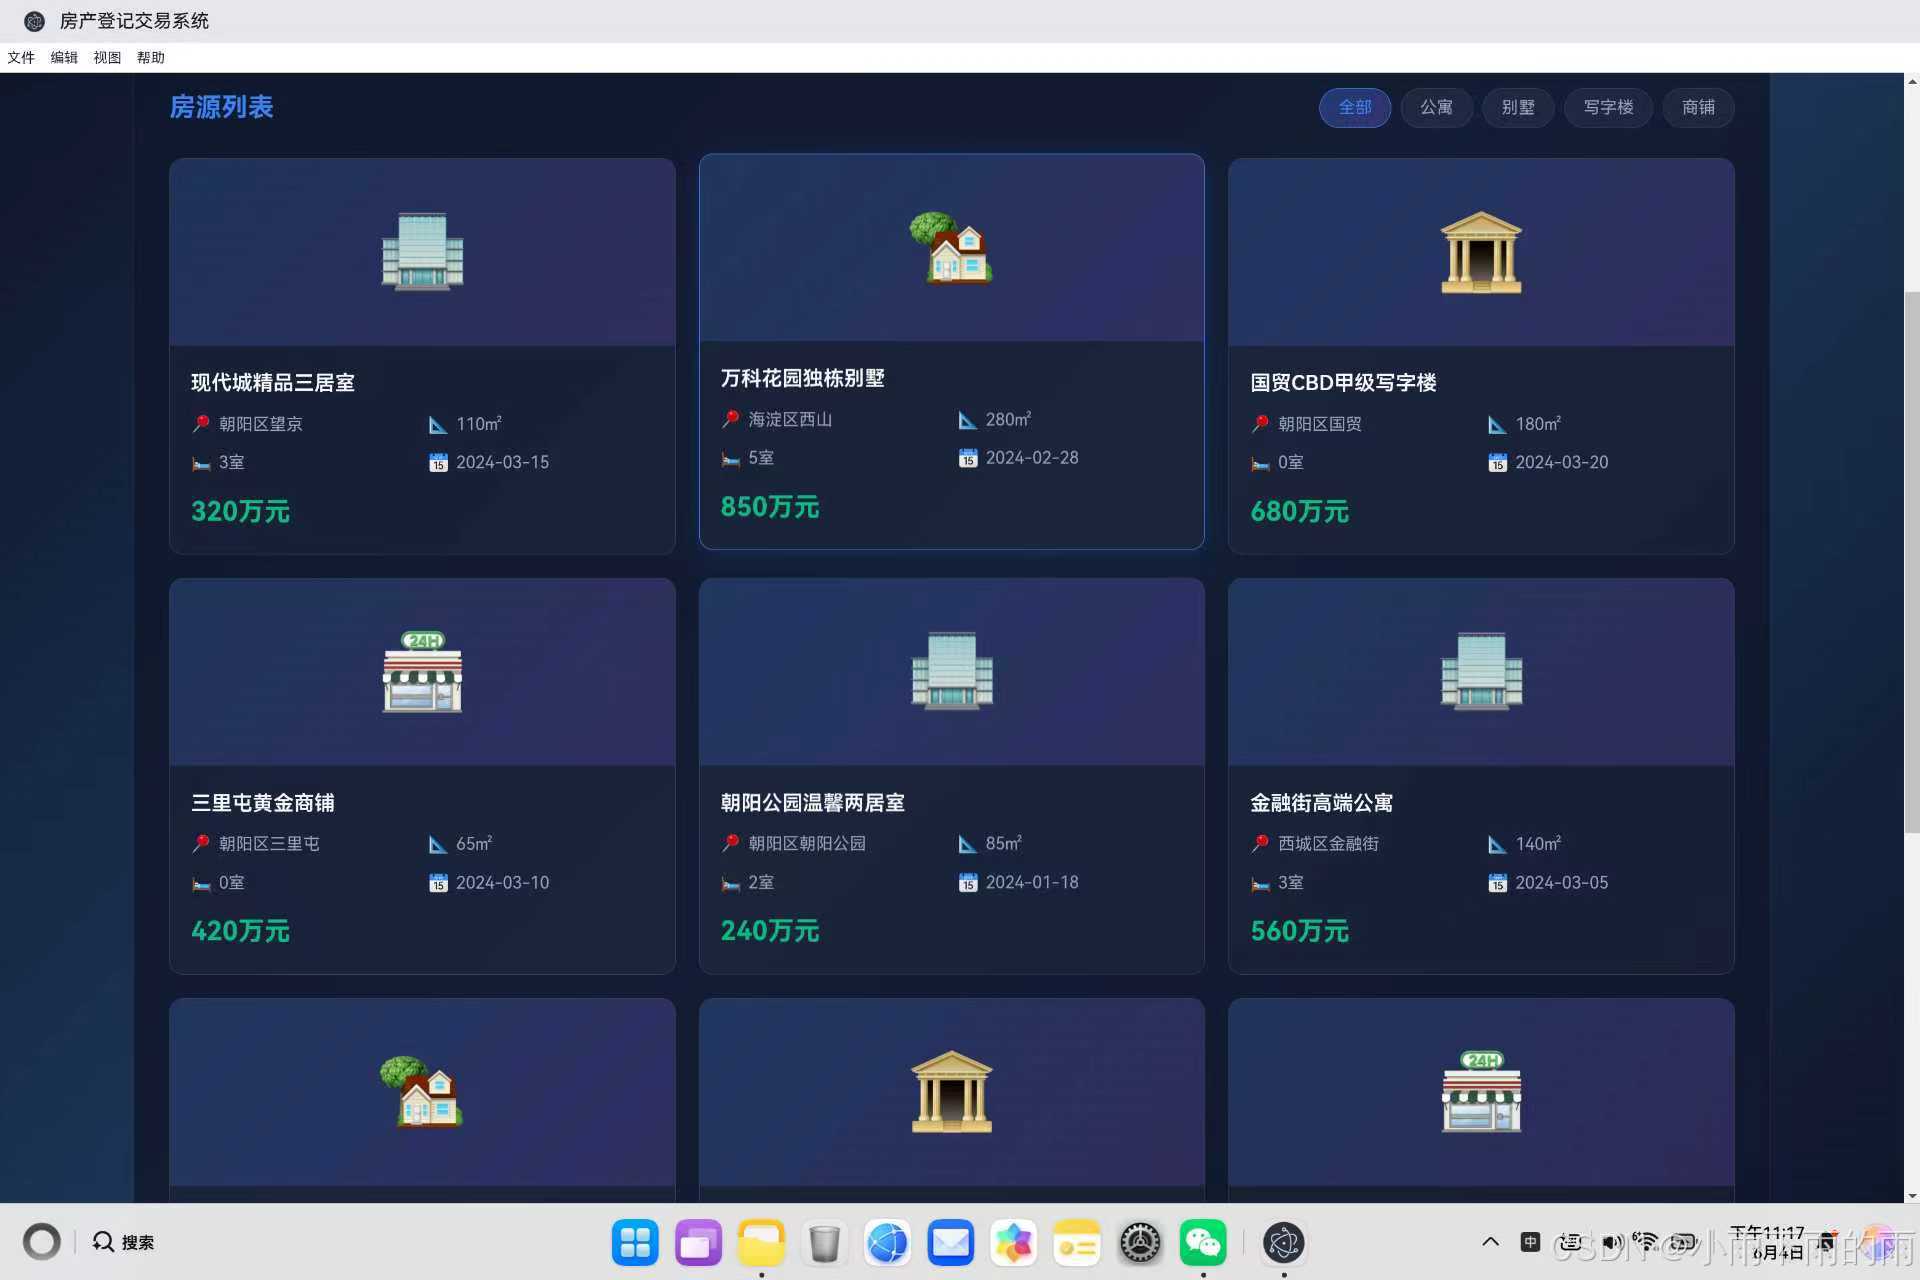Click the 24H store icon in the partially visible bottom-row card
Viewport: 1920px width, 1280px height.
1481,1091
